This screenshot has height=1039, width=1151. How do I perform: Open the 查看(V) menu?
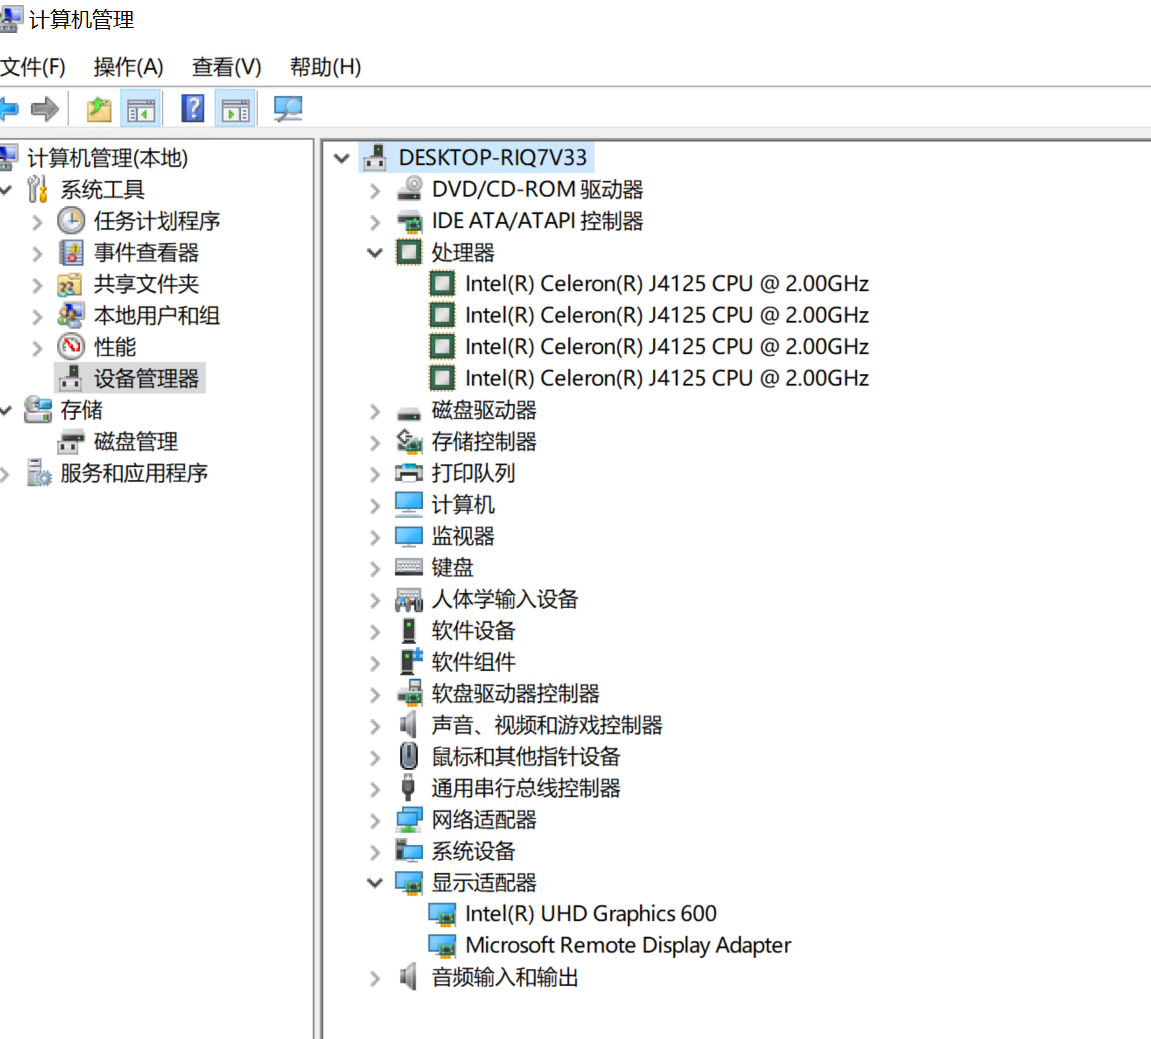click(x=226, y=67)
